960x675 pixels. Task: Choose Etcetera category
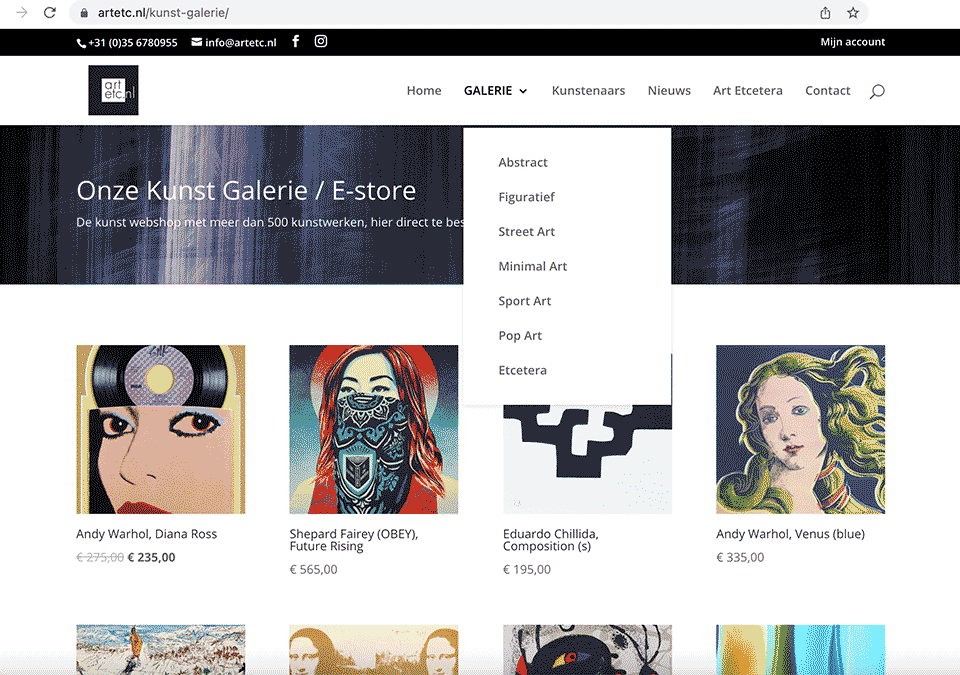(x=522, y=371)
